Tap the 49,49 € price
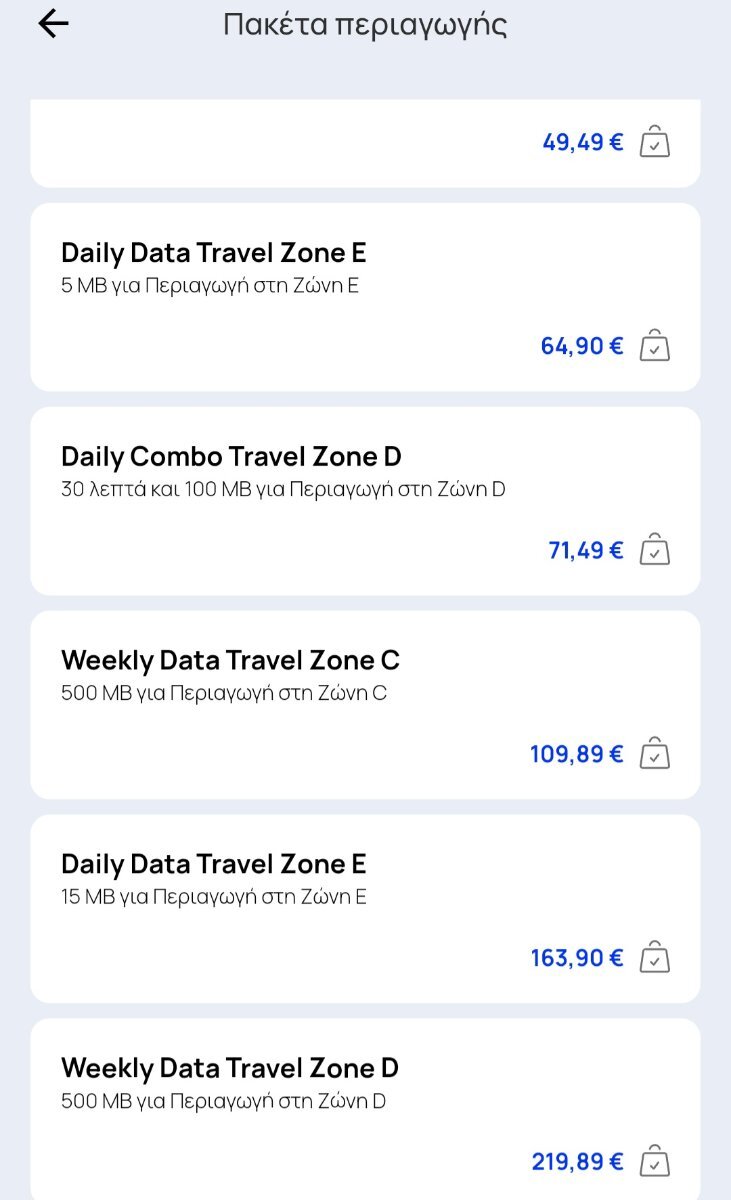 pos(582,142)
